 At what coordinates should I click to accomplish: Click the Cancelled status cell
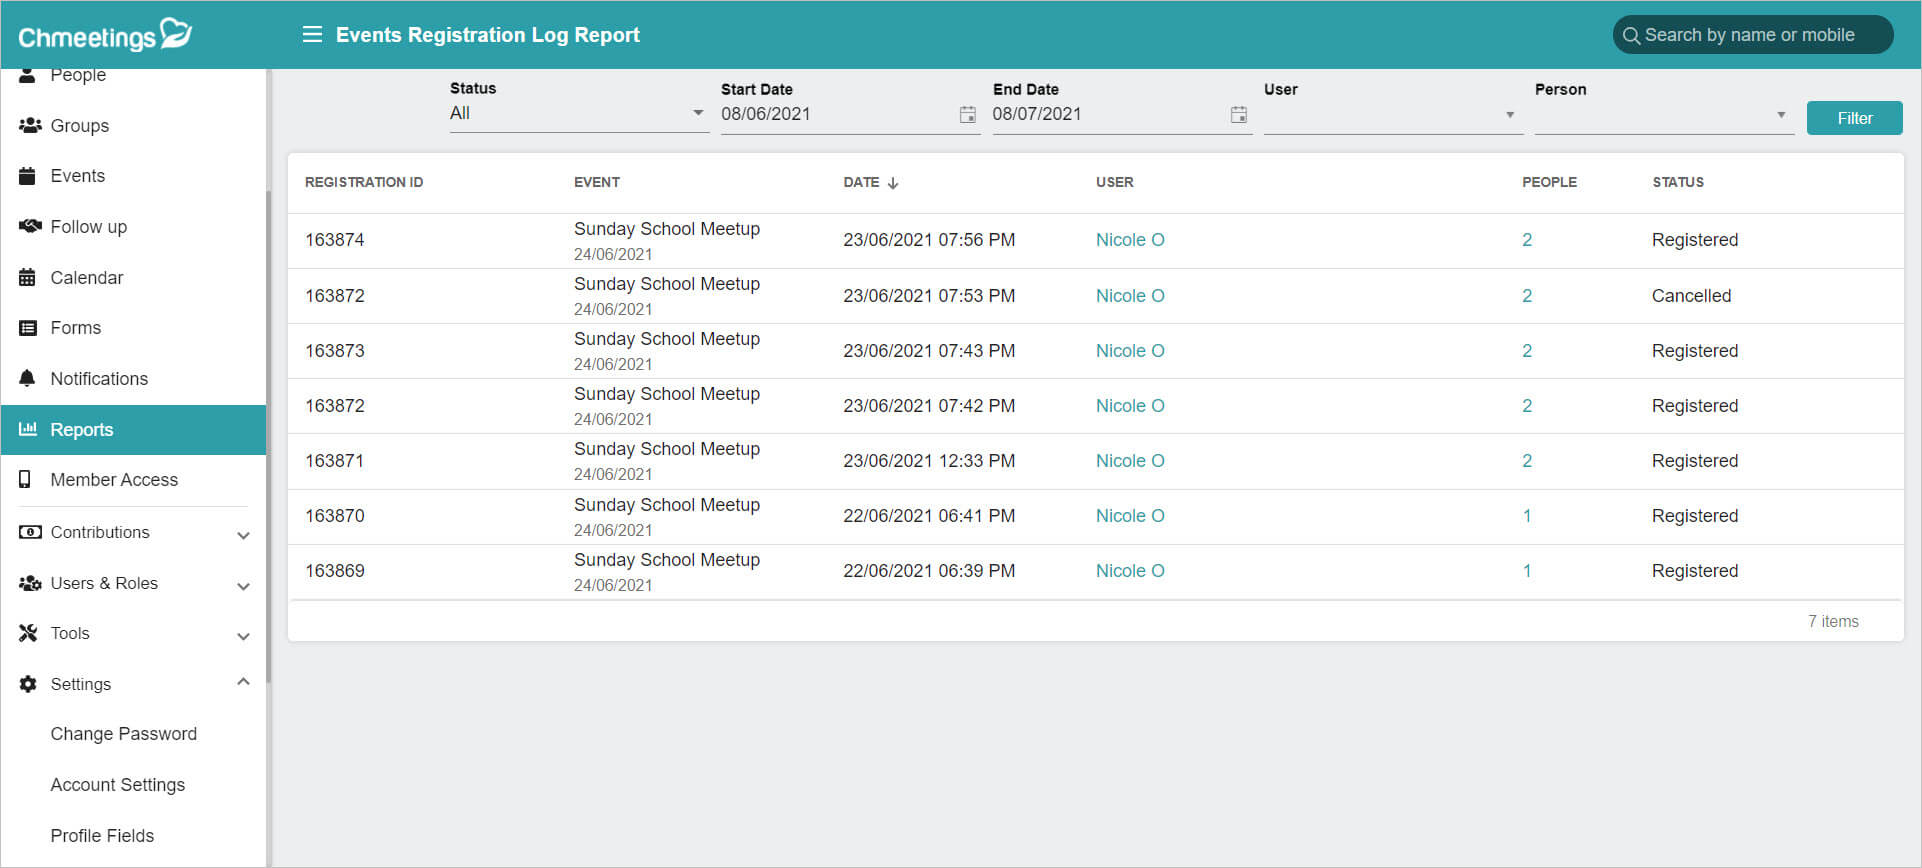tap(1691, 296)
